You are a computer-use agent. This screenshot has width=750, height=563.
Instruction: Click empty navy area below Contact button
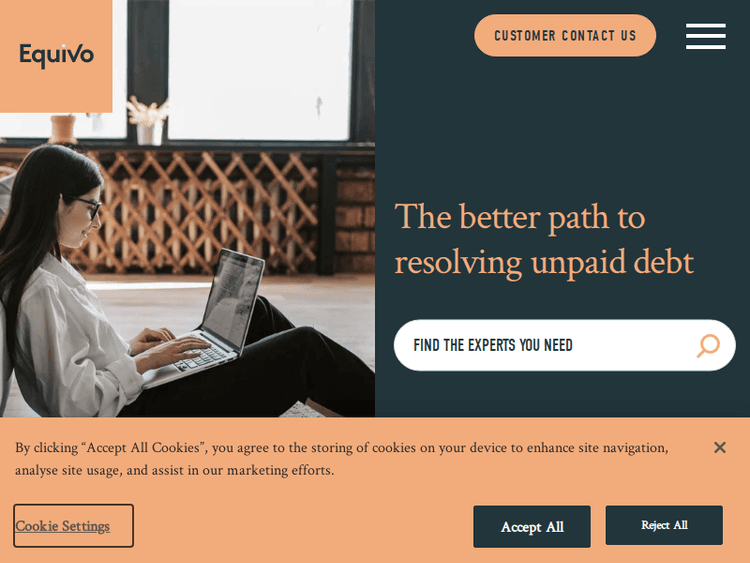[562, 124]
